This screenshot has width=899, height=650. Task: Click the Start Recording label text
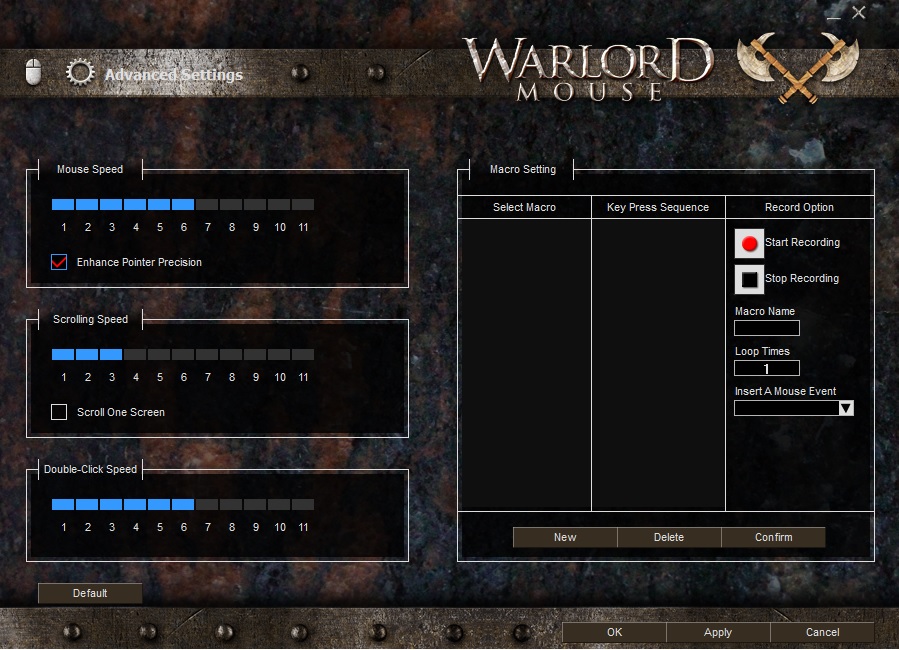click(803, 242)
